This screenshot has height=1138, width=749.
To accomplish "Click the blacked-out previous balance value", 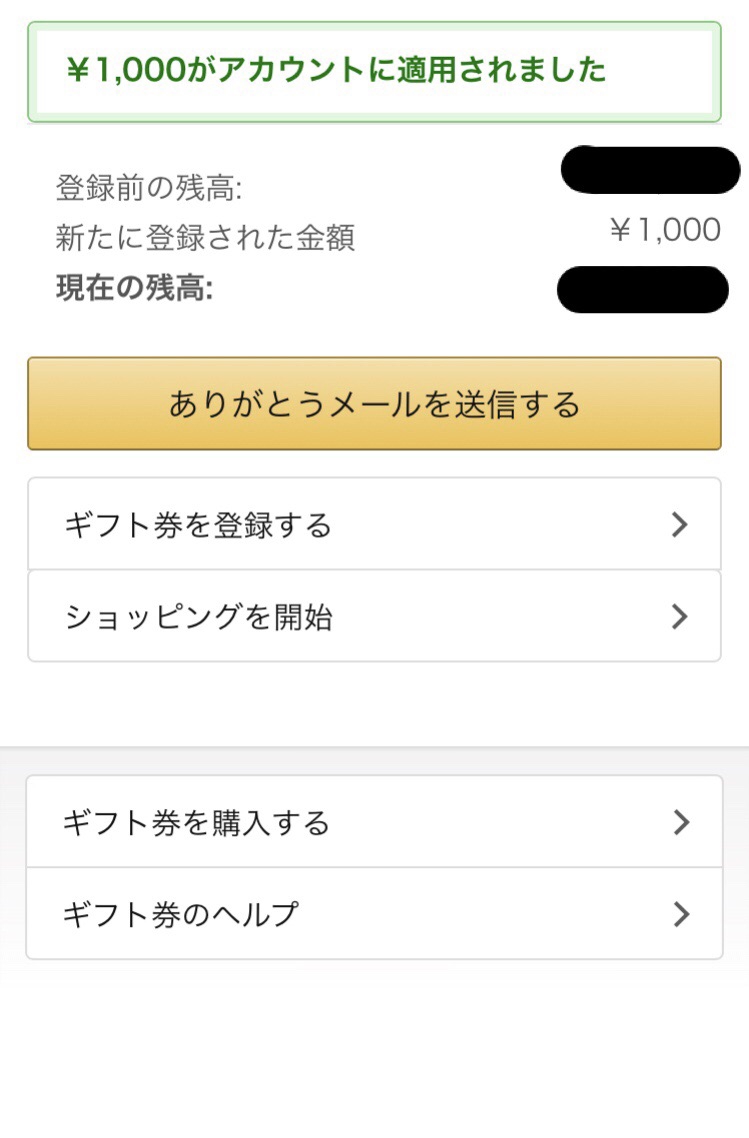I will pos(650,170).
